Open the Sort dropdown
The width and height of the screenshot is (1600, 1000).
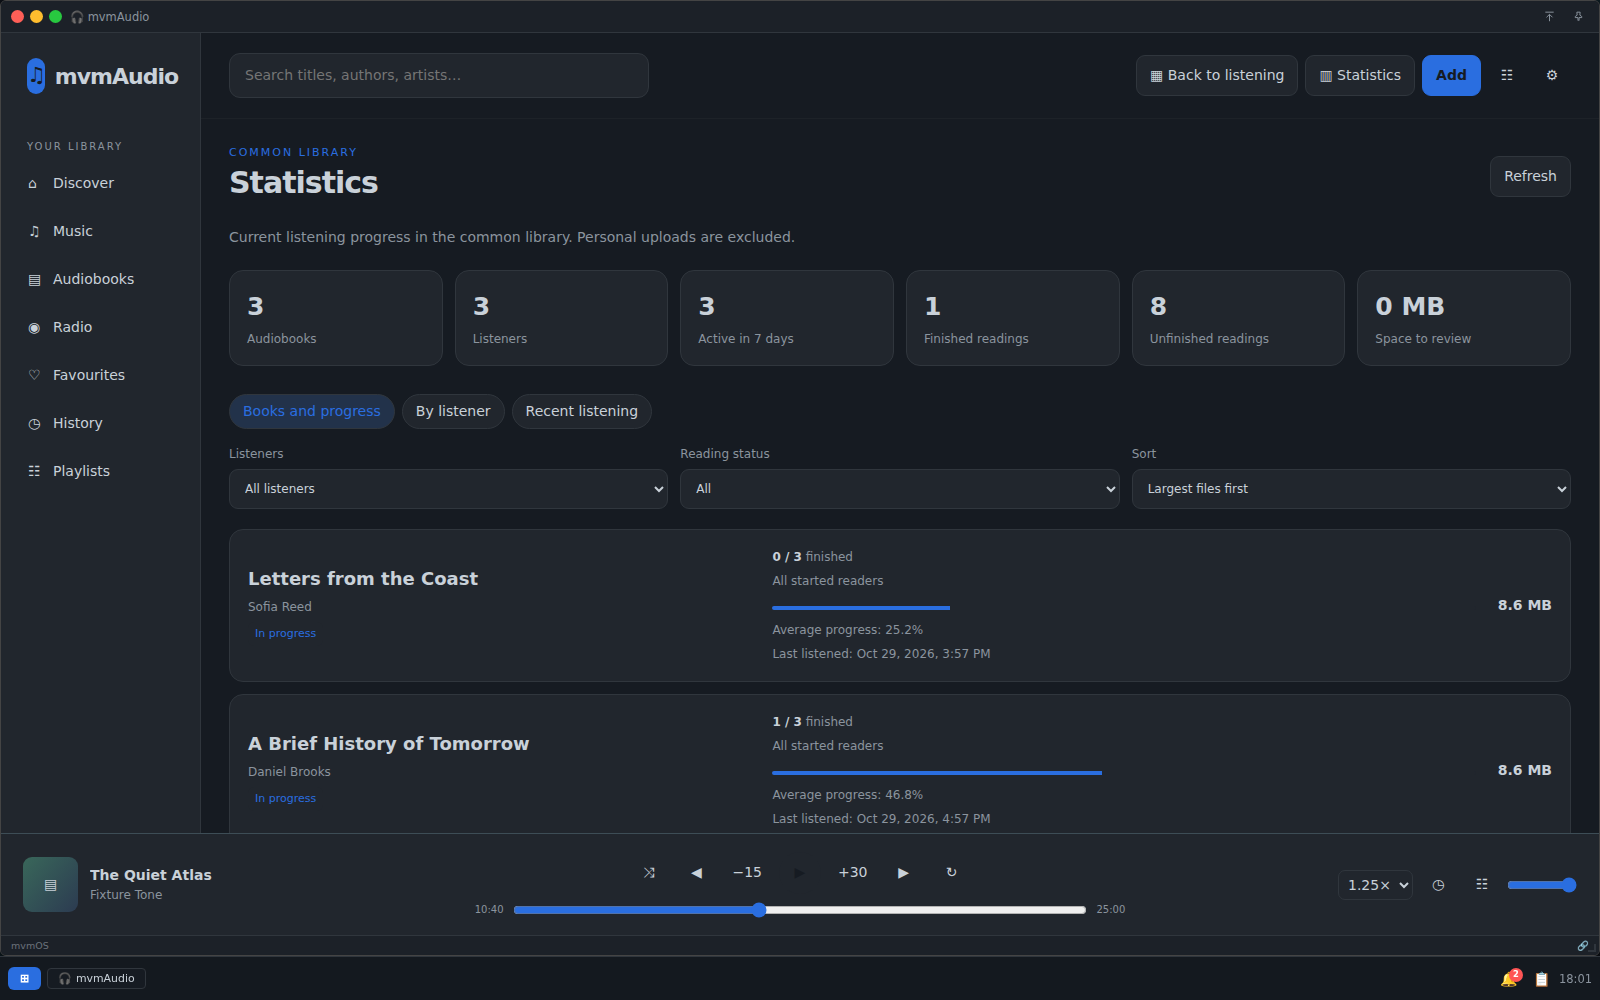[1351, 489]
